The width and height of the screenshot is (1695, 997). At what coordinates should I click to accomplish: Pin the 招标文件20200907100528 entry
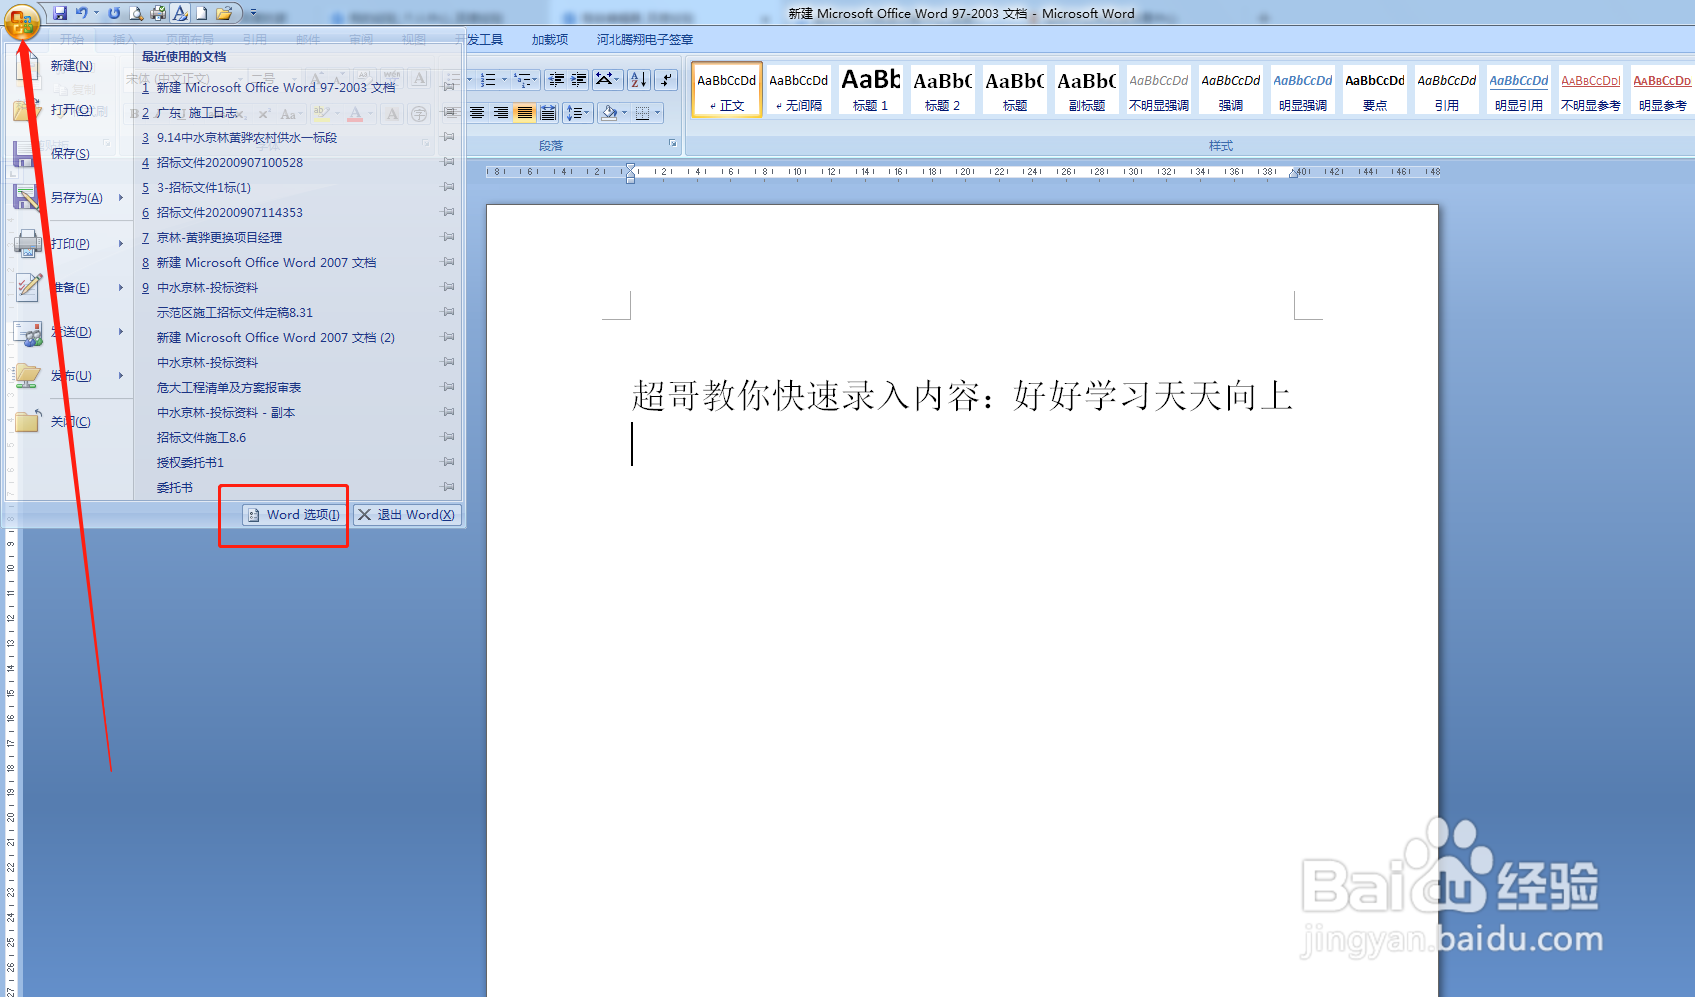click(x=448, y=162)
